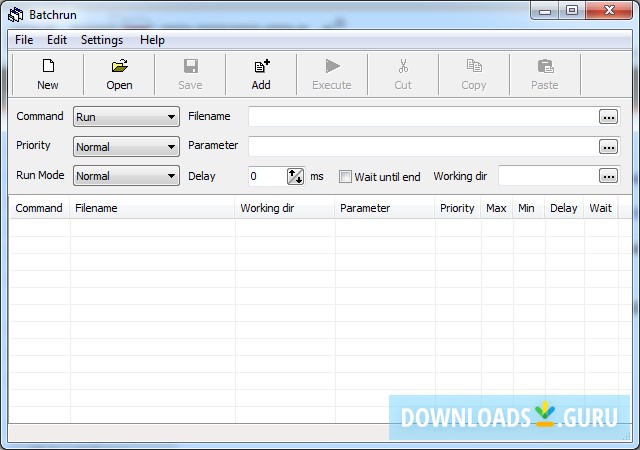This screenshot has width=640, height=450.
Task: Close the Batchrun window
Action: coord(609,11)
